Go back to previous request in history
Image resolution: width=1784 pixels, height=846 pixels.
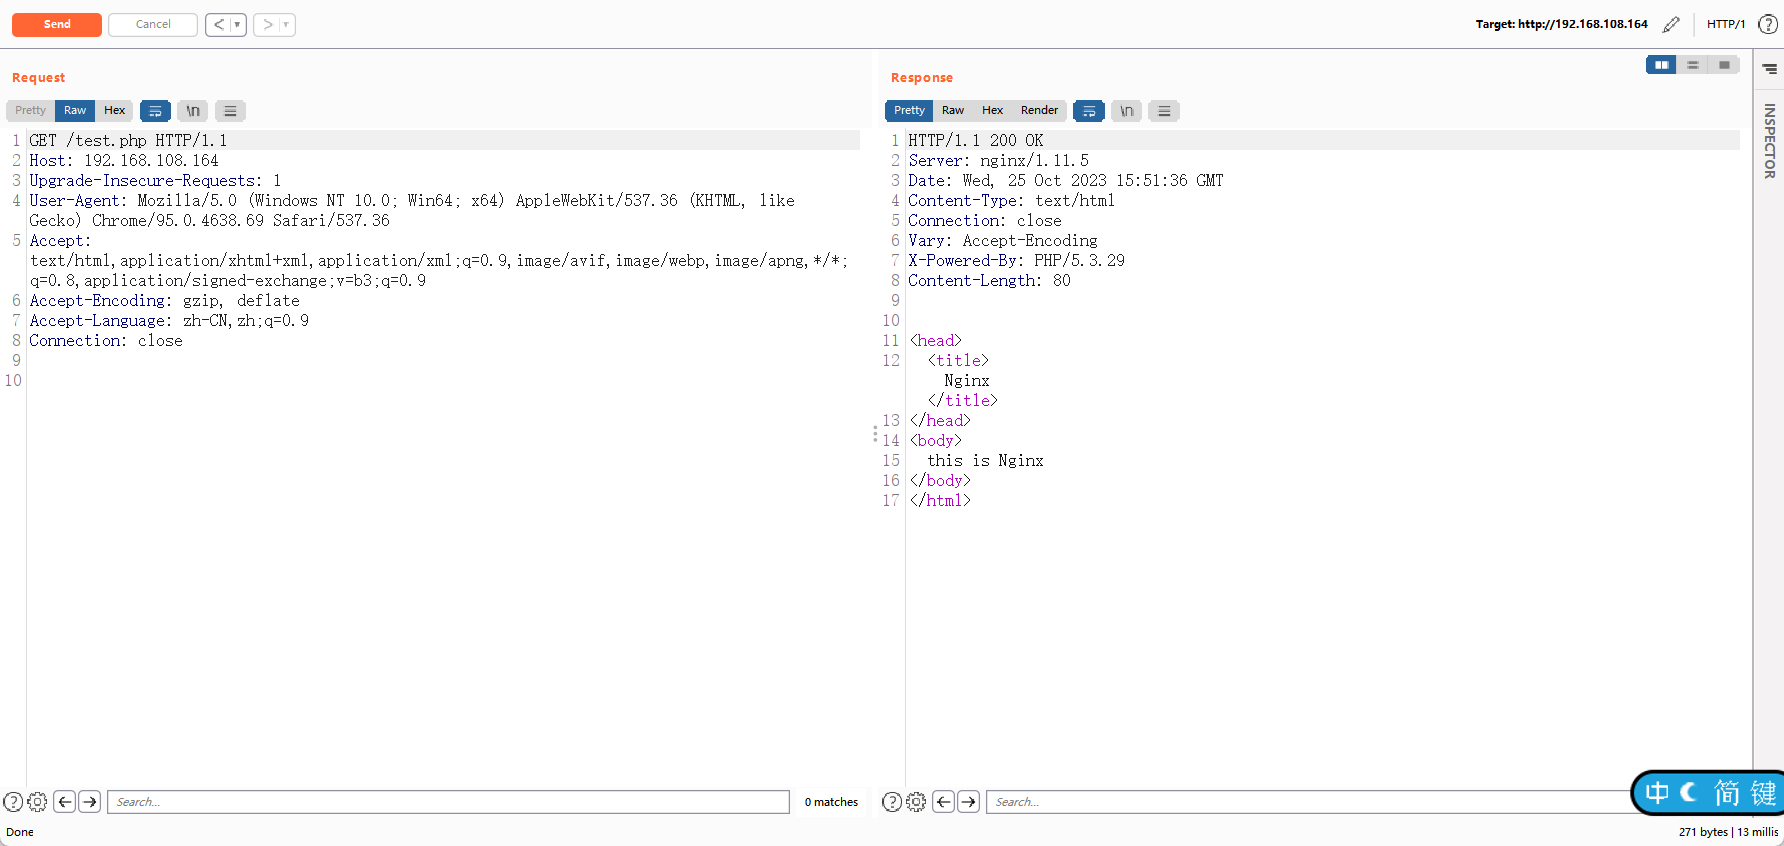pos(219,24)
